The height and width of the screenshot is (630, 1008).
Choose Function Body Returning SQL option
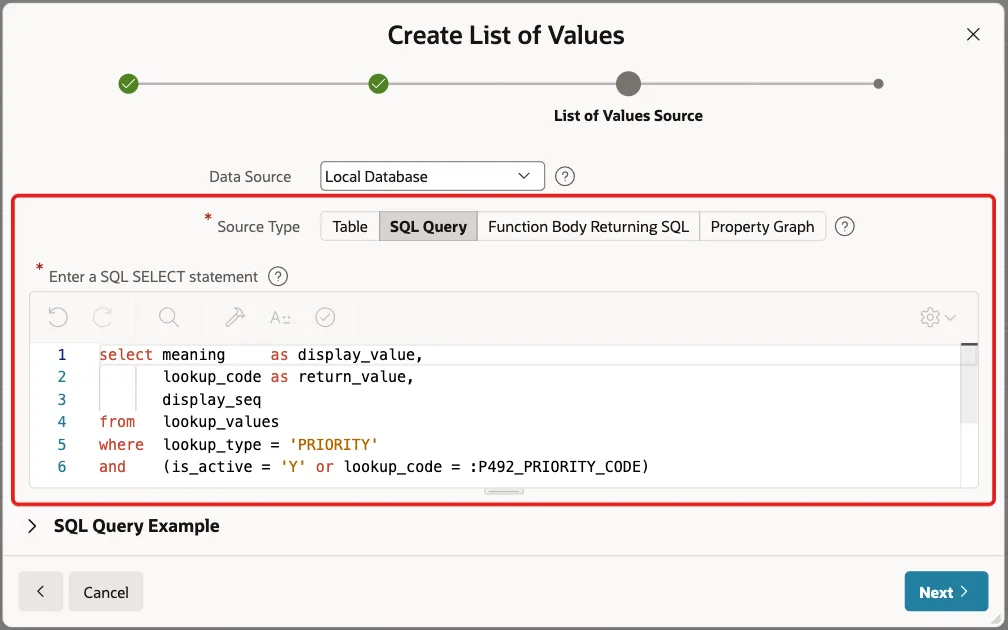click(x=588, y=226)
